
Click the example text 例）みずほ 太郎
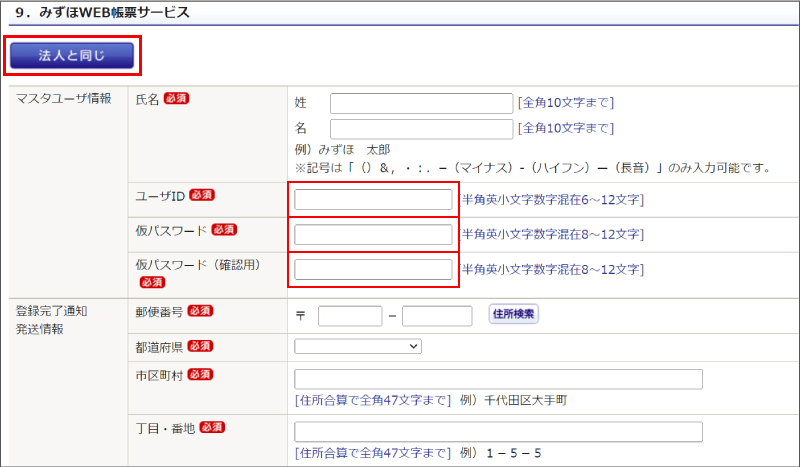[x=342, y=150]
